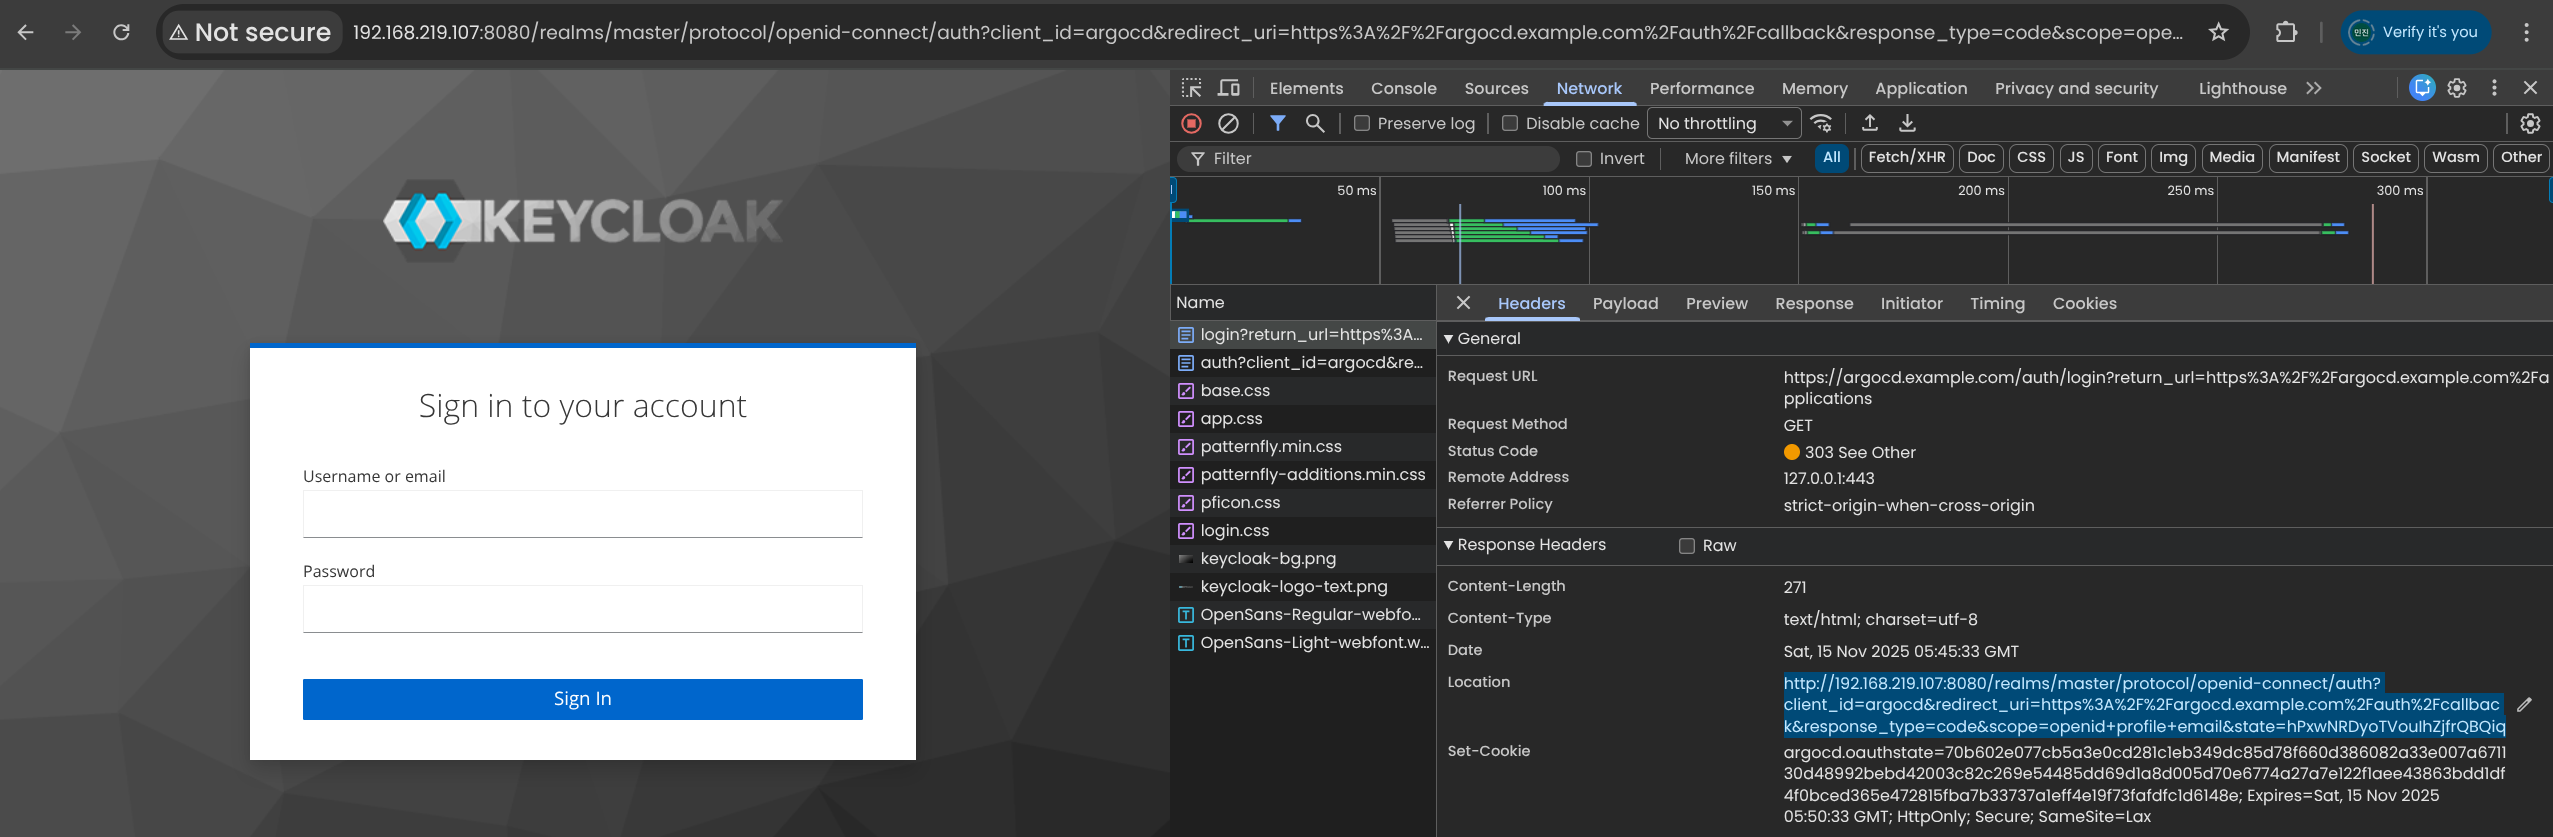Image resolution: width=2553 pixels, height=837 pixels.
Task: Select the login?return_url request row
Action: (x=1303, y=334)
